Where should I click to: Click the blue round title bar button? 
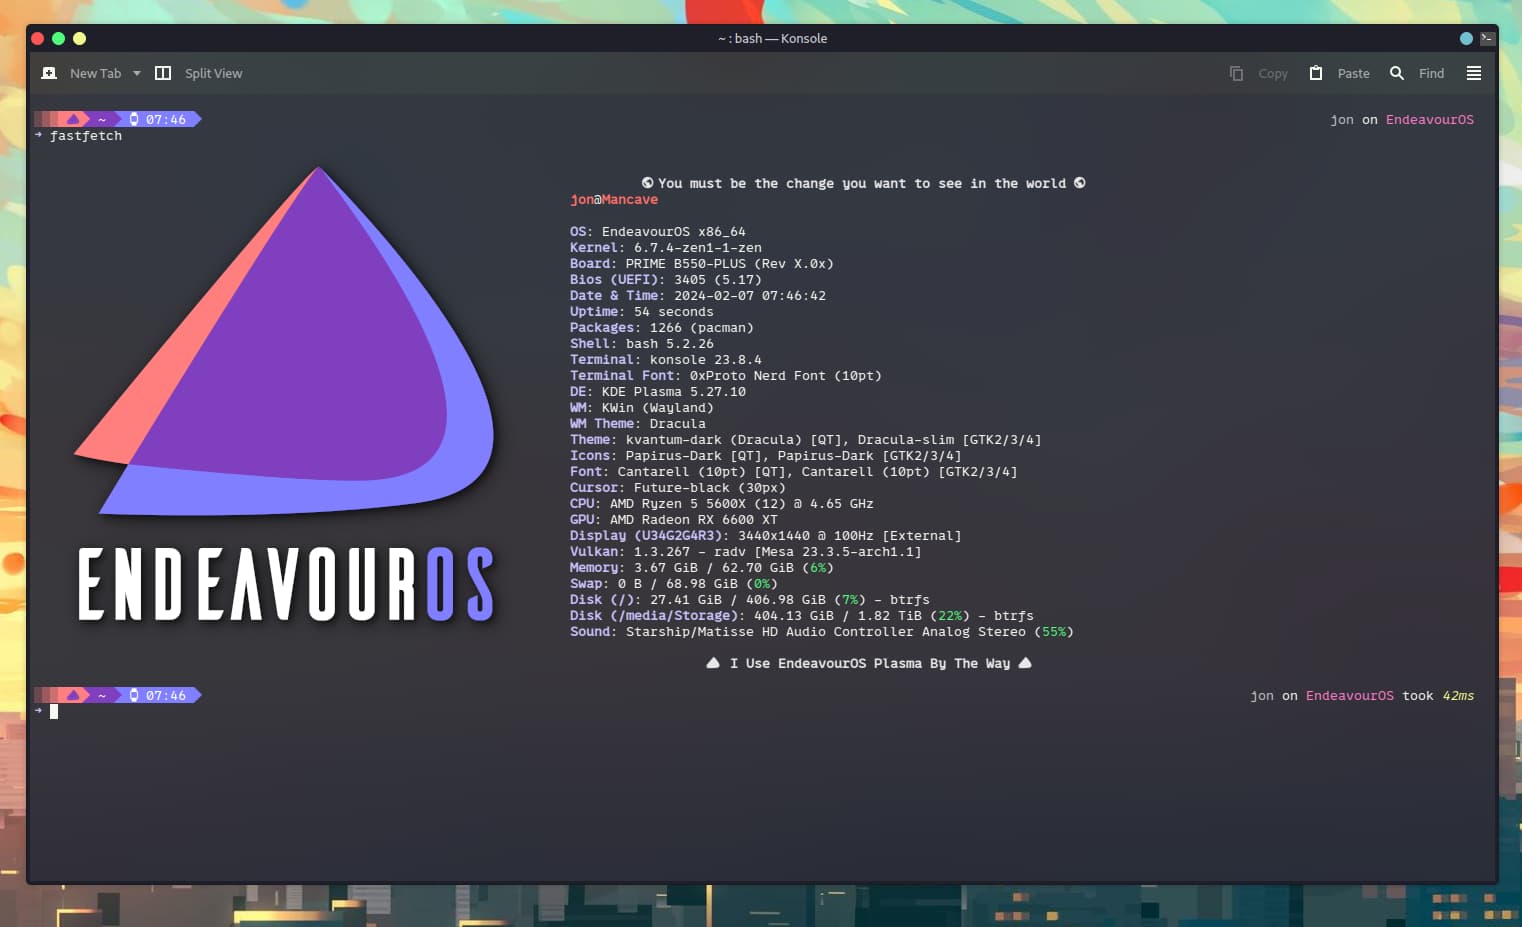(x=1466, y=38)
